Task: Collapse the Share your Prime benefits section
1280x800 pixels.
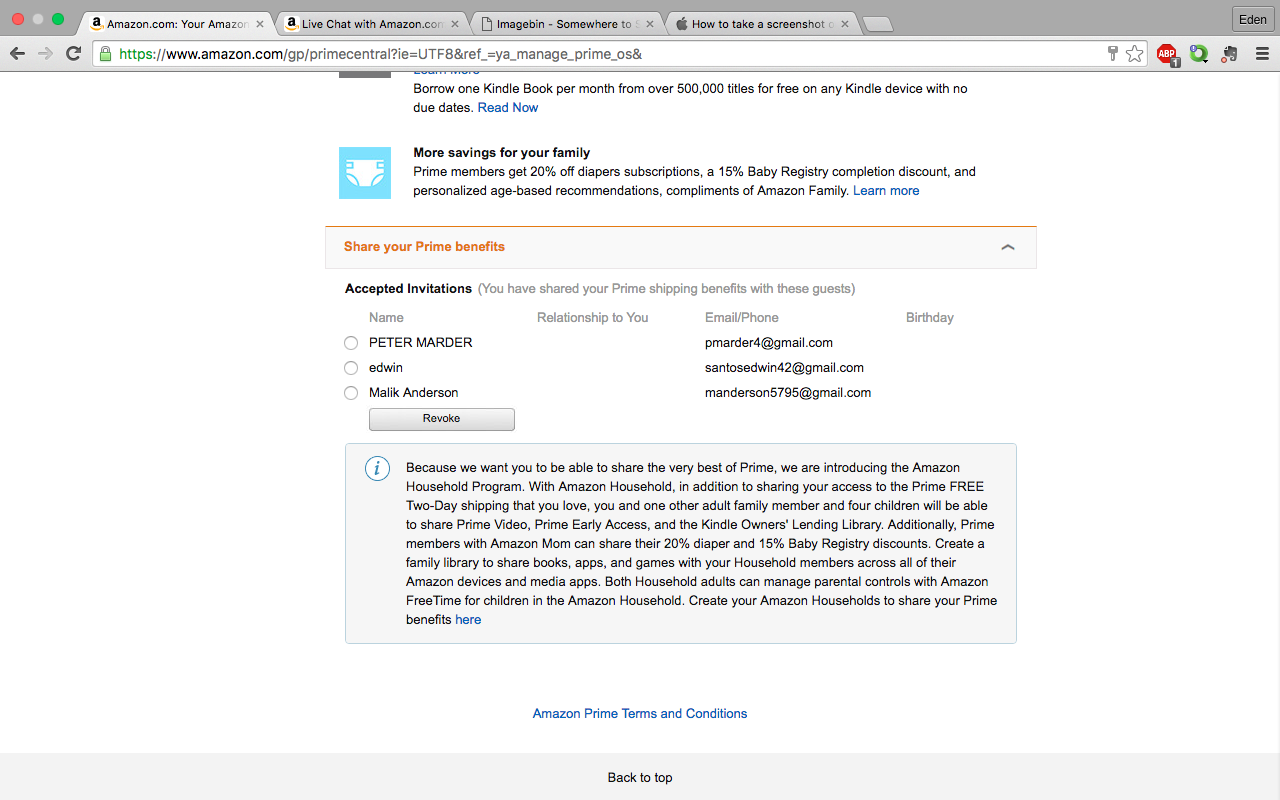Action: [x=1008, y=247]
